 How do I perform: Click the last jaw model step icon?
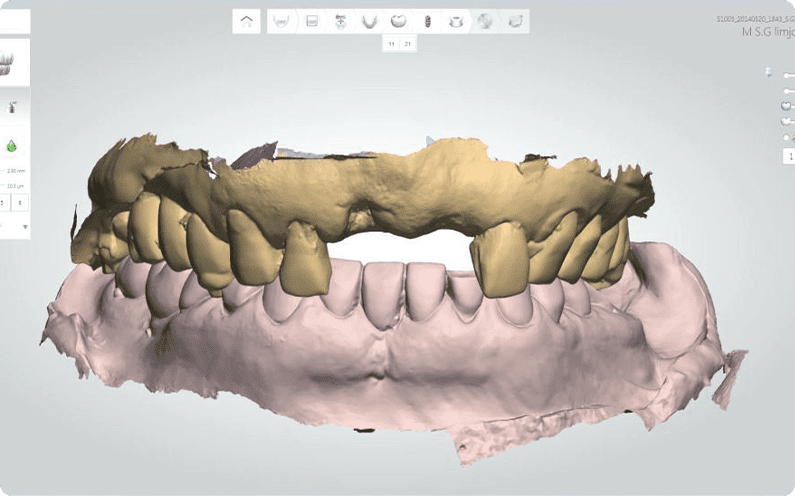[515, 21]
